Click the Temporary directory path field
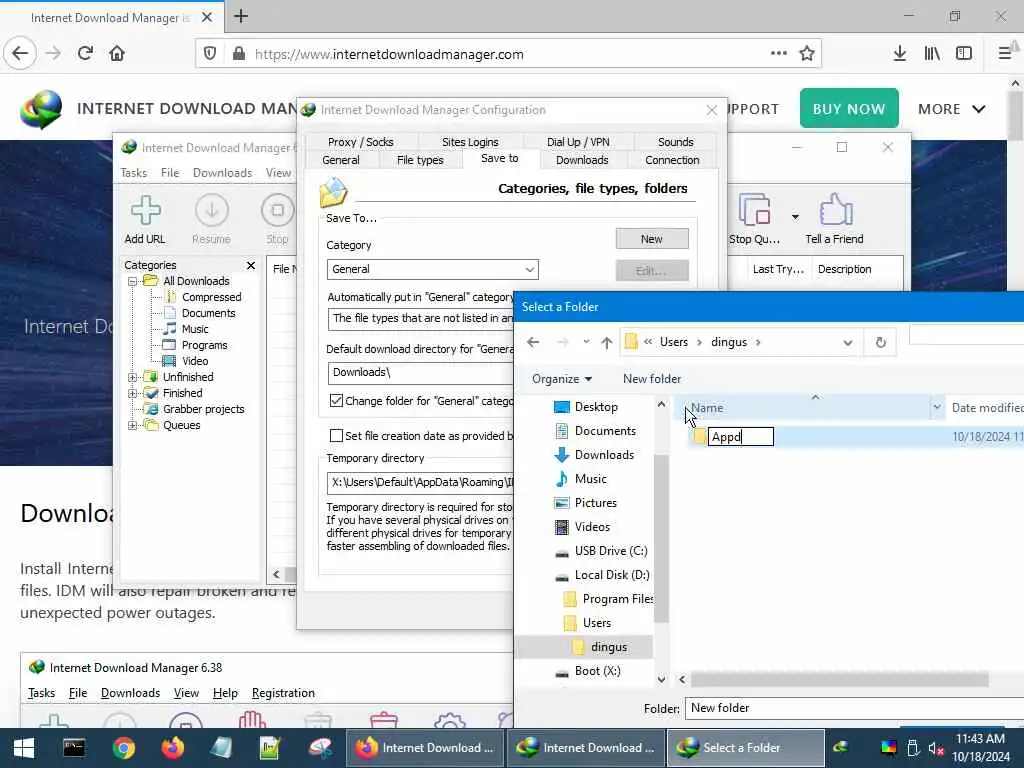This screenshot has height=768, width=1024. tap(422, 482)
